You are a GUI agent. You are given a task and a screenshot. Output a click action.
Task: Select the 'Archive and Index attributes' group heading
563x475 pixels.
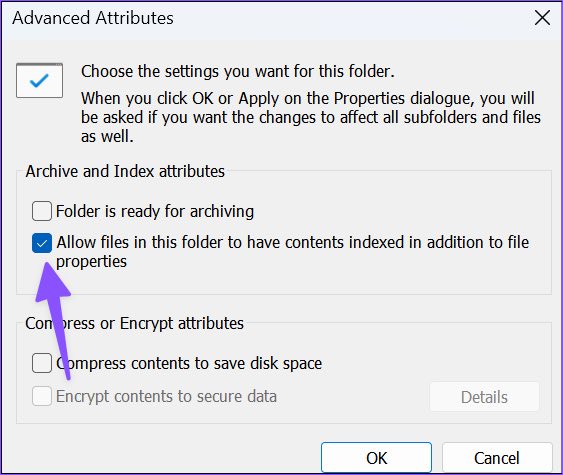125,171
